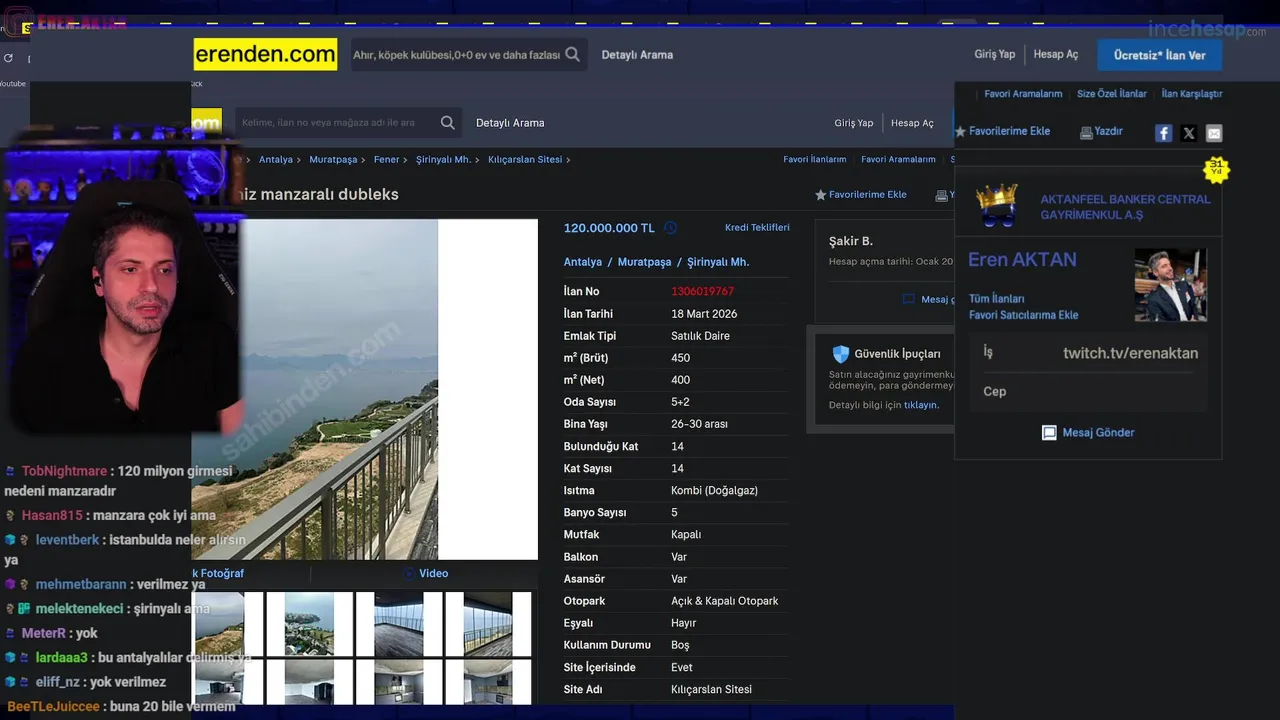Screen dimensions: 1280x720
Task: Click the browser reload icon
Action: point(8,58)
